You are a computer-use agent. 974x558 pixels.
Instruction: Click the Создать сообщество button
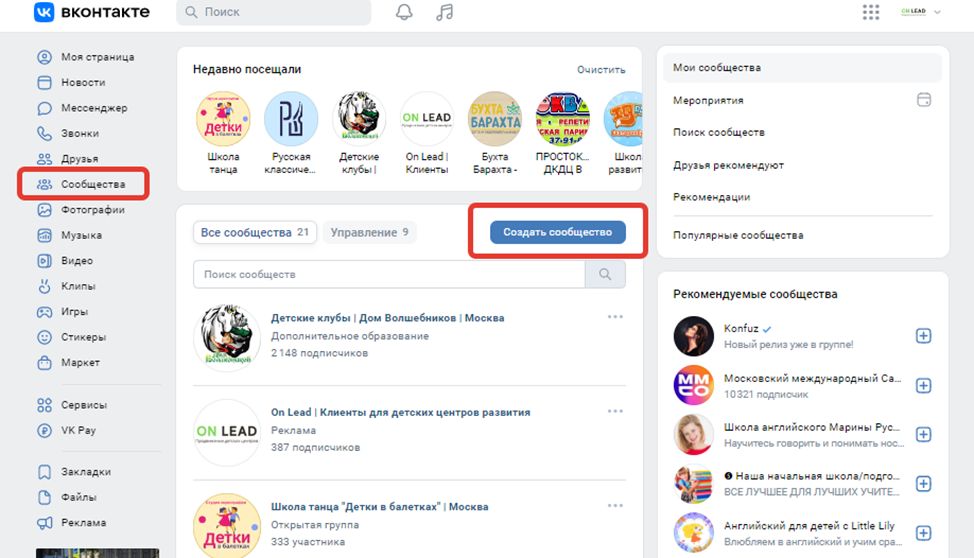click(x=558, y=232)
